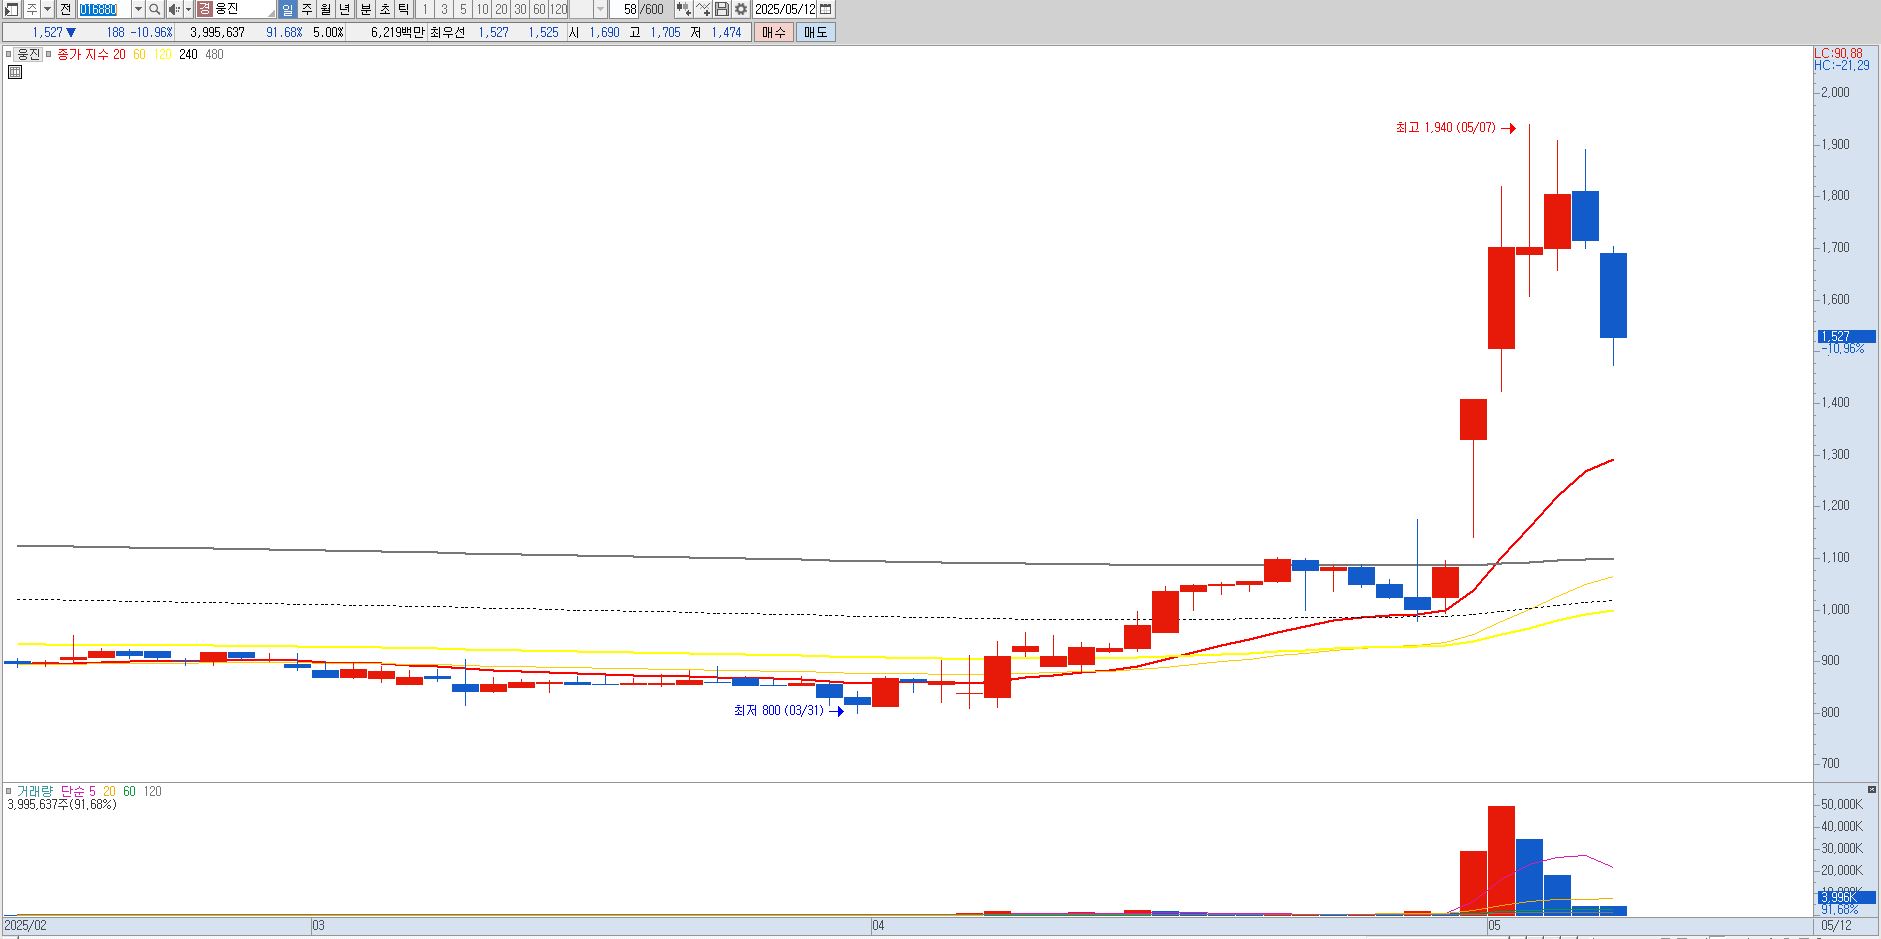
Task: Open the chart settings gear icon
Action: (741, 9)
